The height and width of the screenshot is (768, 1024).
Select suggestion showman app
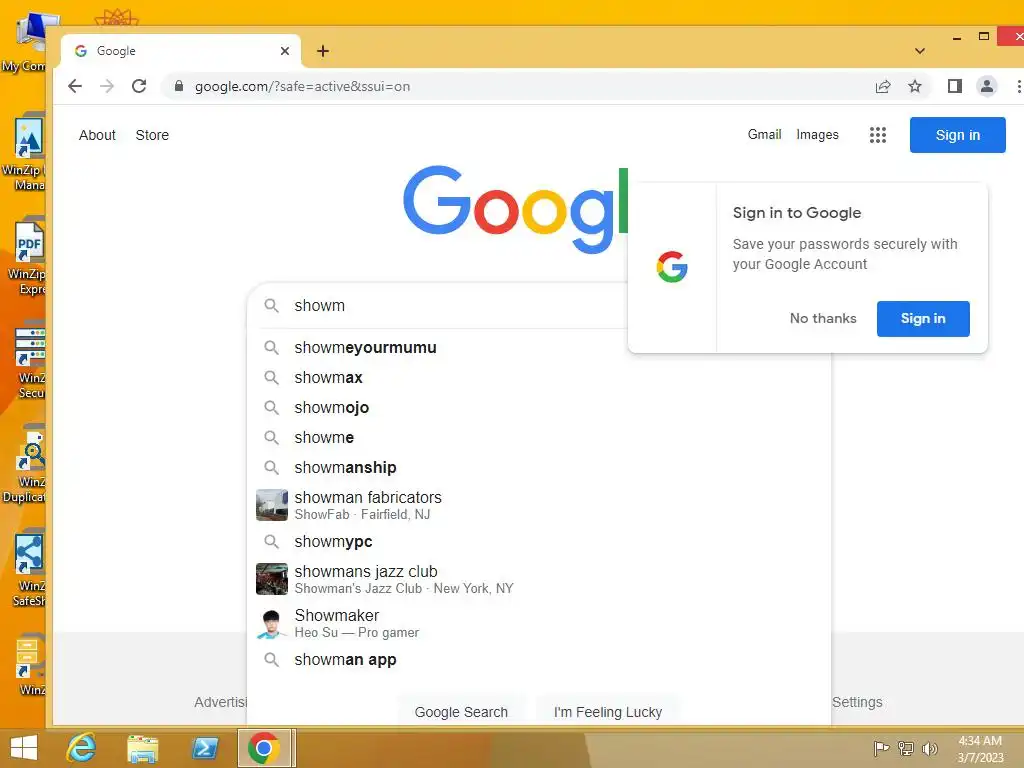538,660
